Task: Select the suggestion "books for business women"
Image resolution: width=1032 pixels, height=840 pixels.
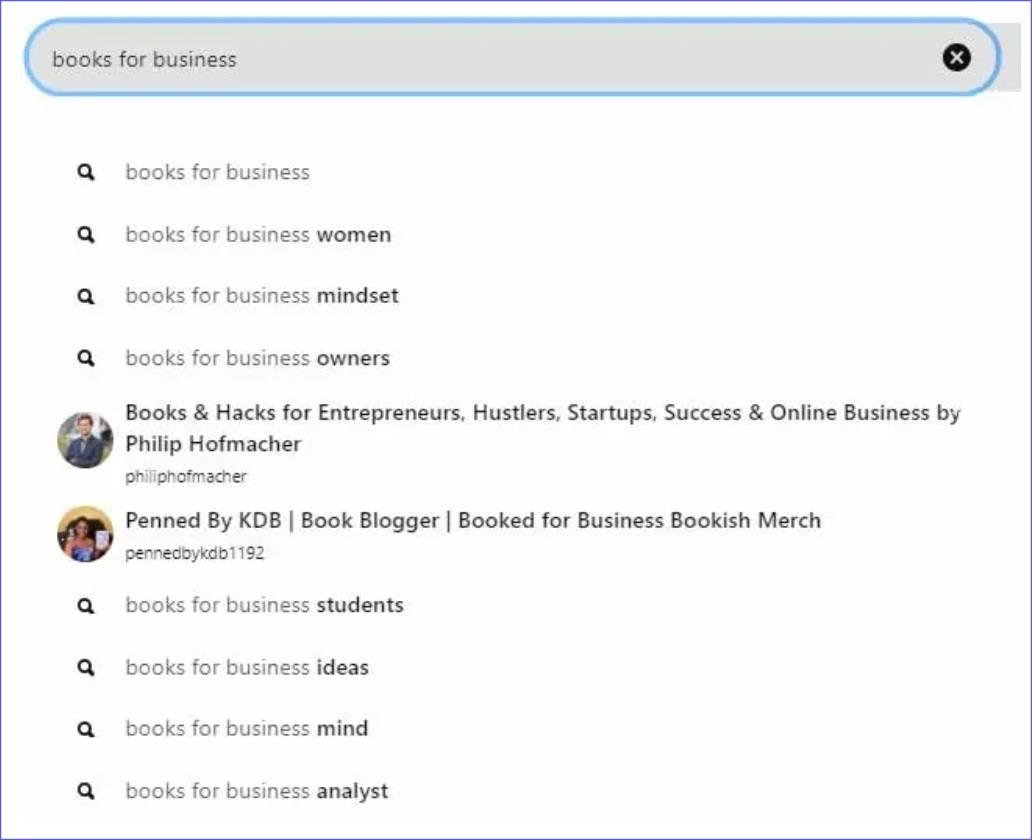Action: pyautogui.click(x=258, y=235)
